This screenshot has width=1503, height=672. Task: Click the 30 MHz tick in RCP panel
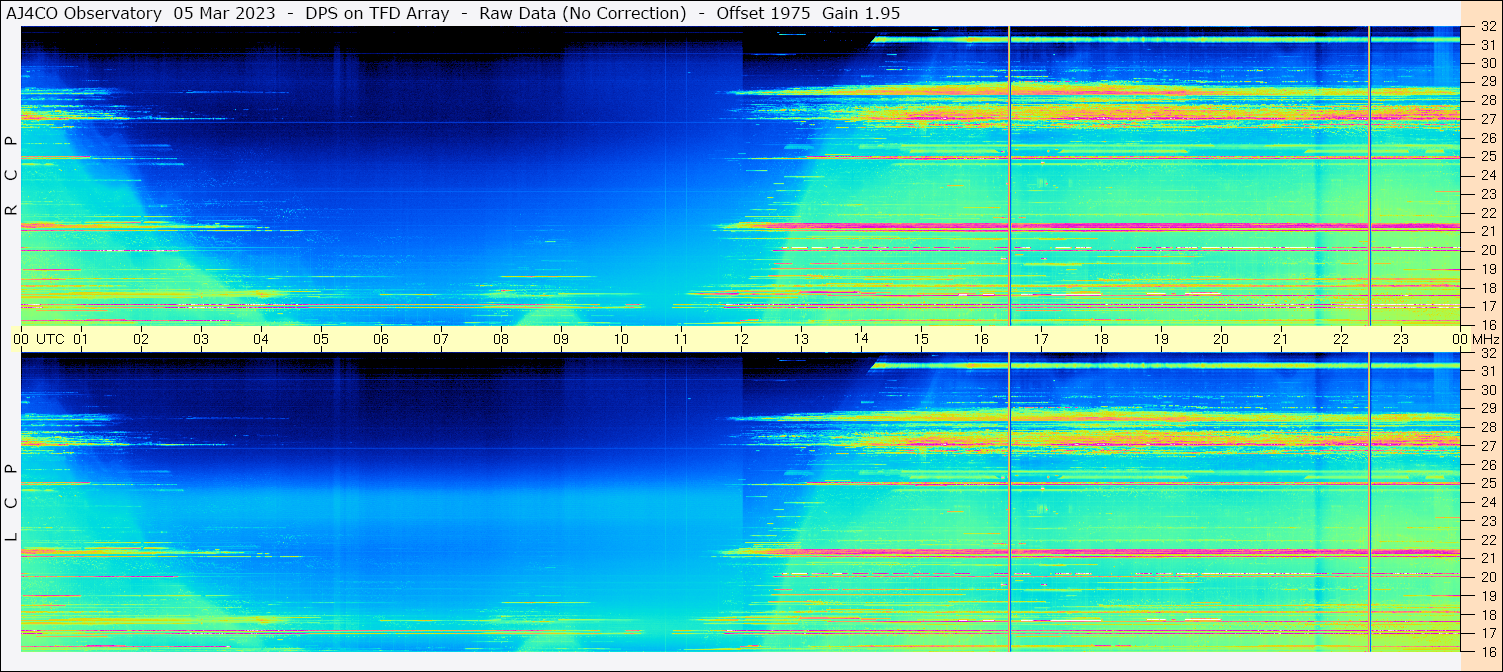coord(1488,63)
